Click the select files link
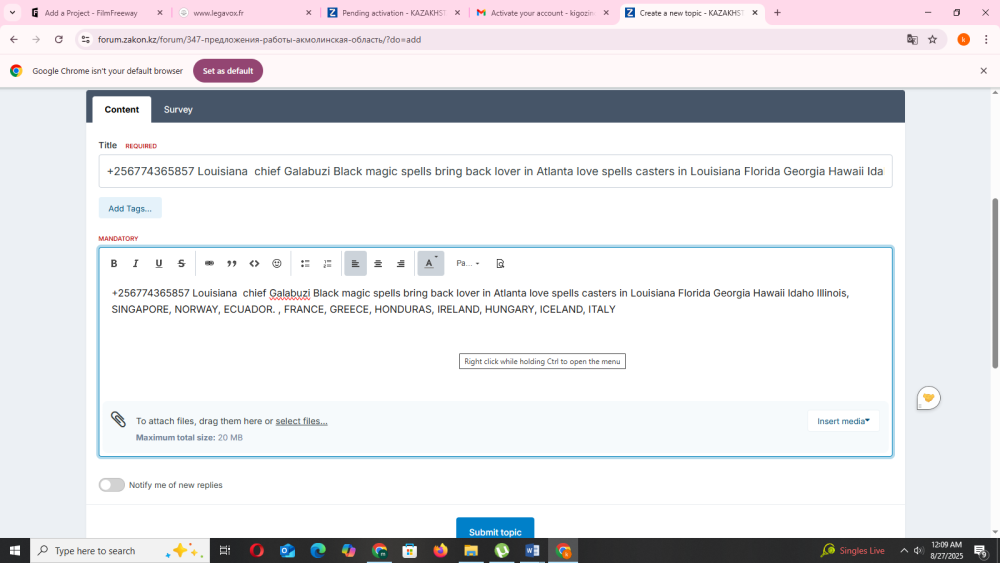 (x=302, y=421)
